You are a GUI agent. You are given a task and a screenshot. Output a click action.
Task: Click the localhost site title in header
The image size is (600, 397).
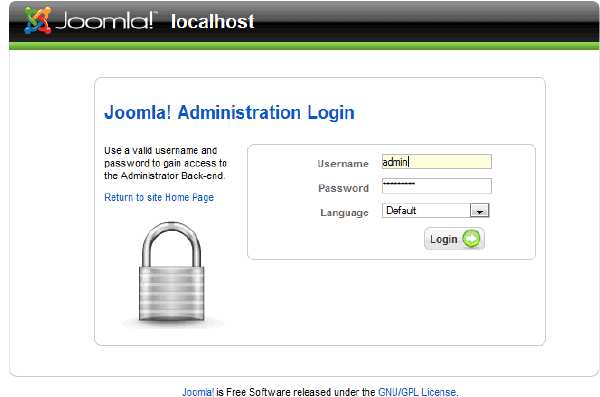coord(213,21)
